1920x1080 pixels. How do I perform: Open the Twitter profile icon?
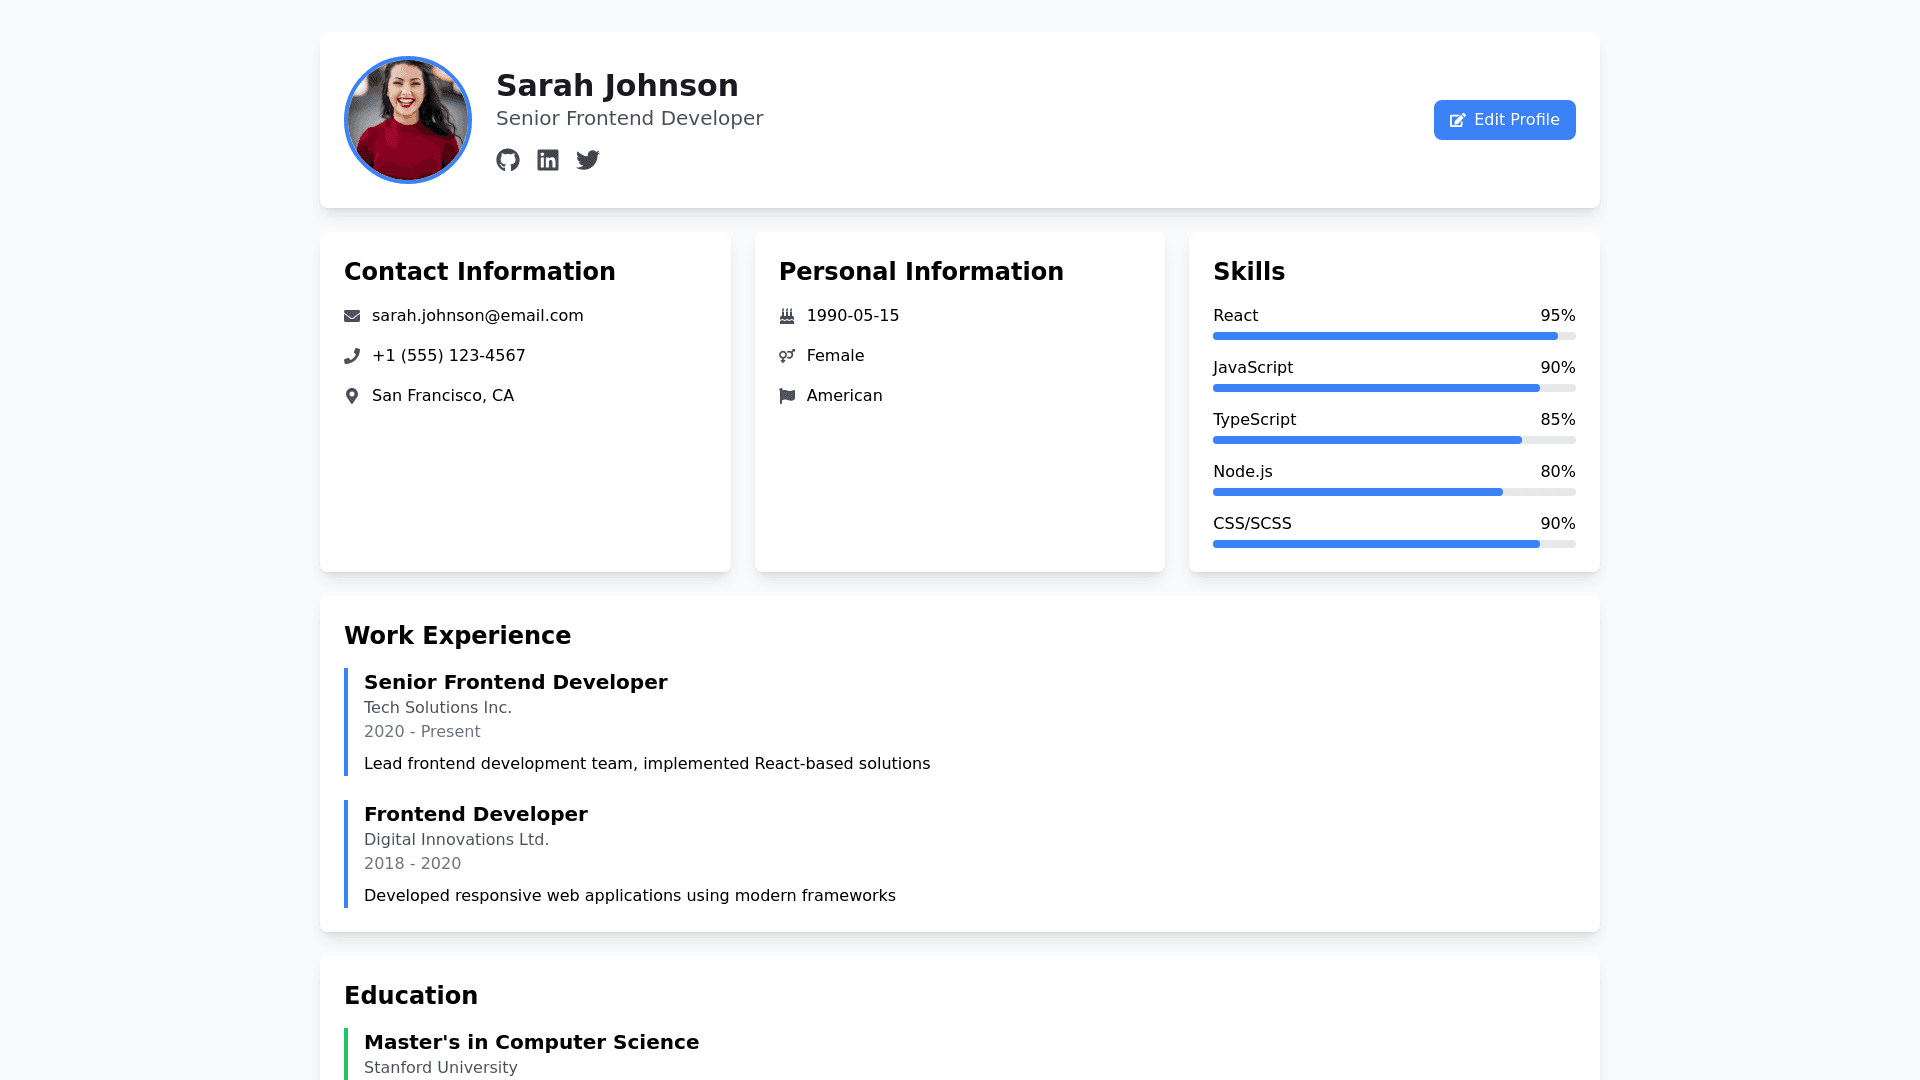588,160
